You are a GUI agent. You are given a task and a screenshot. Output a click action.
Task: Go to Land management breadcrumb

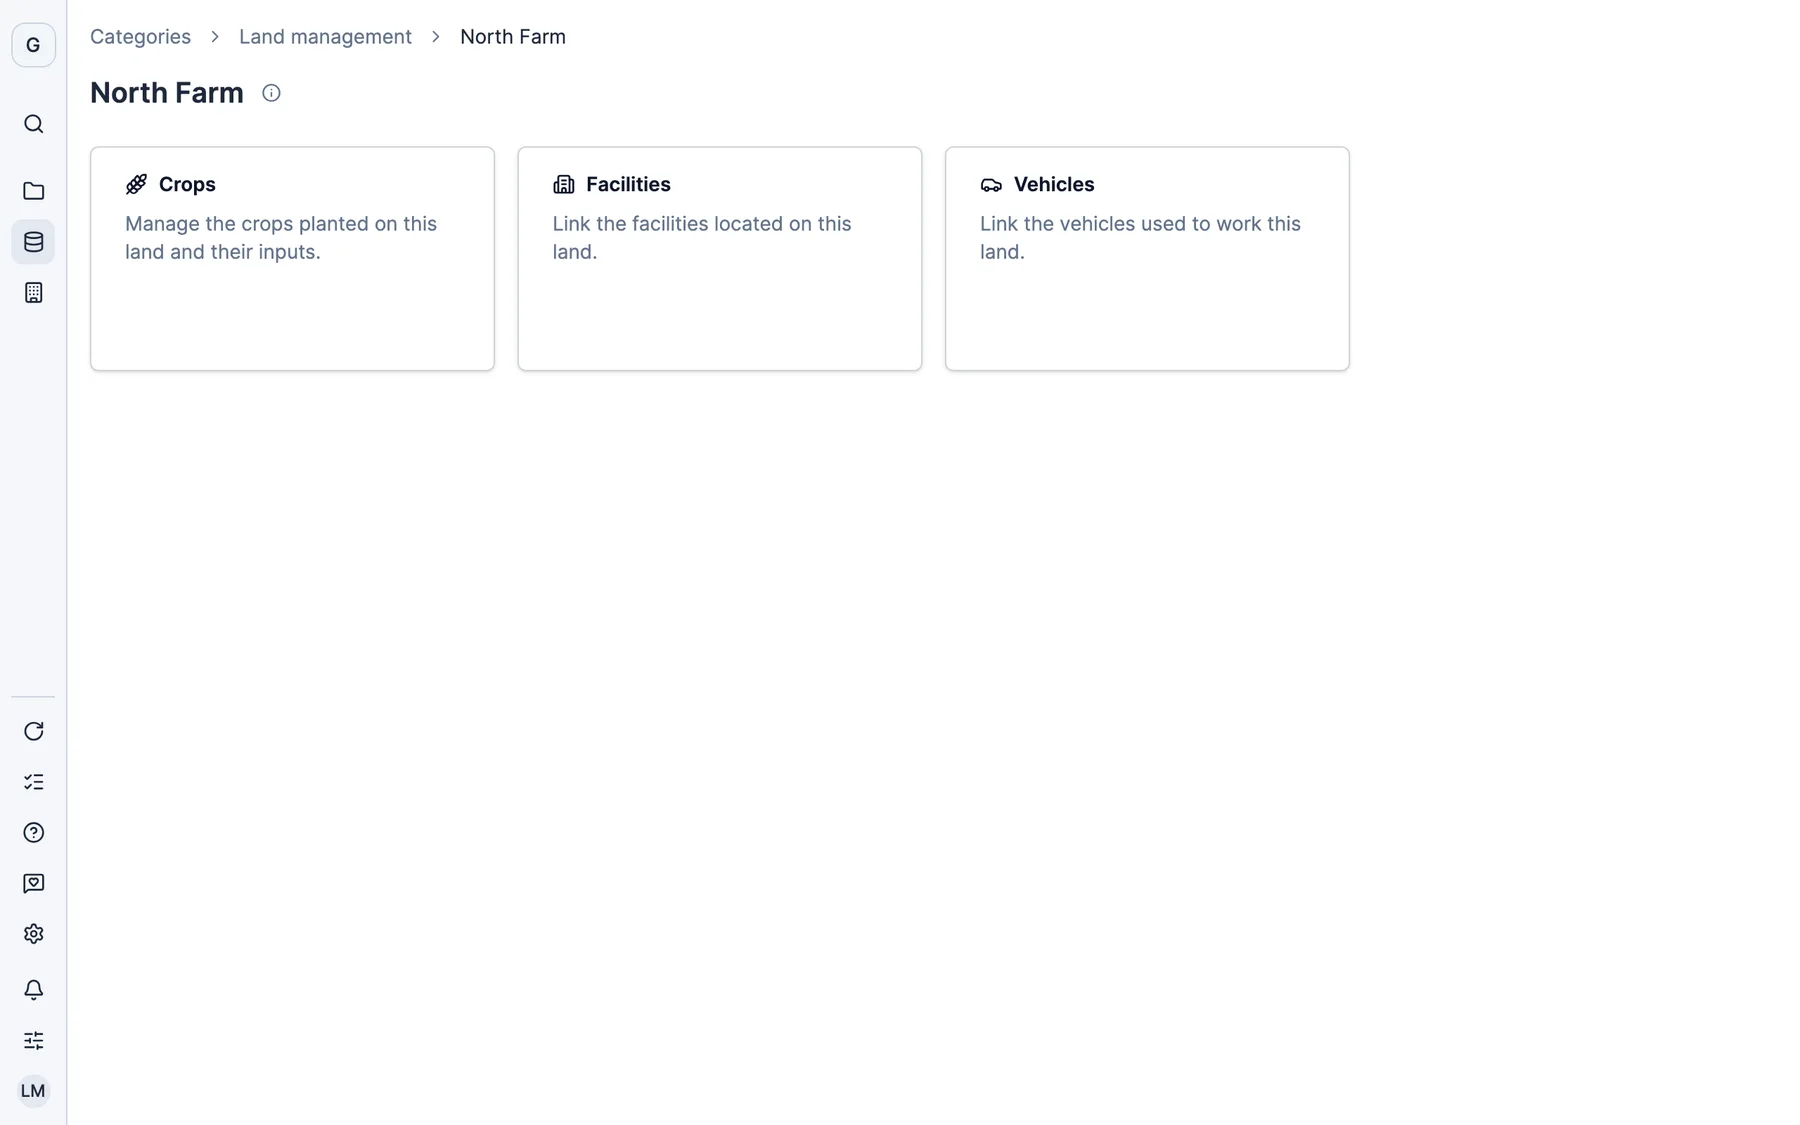point(325,37)
